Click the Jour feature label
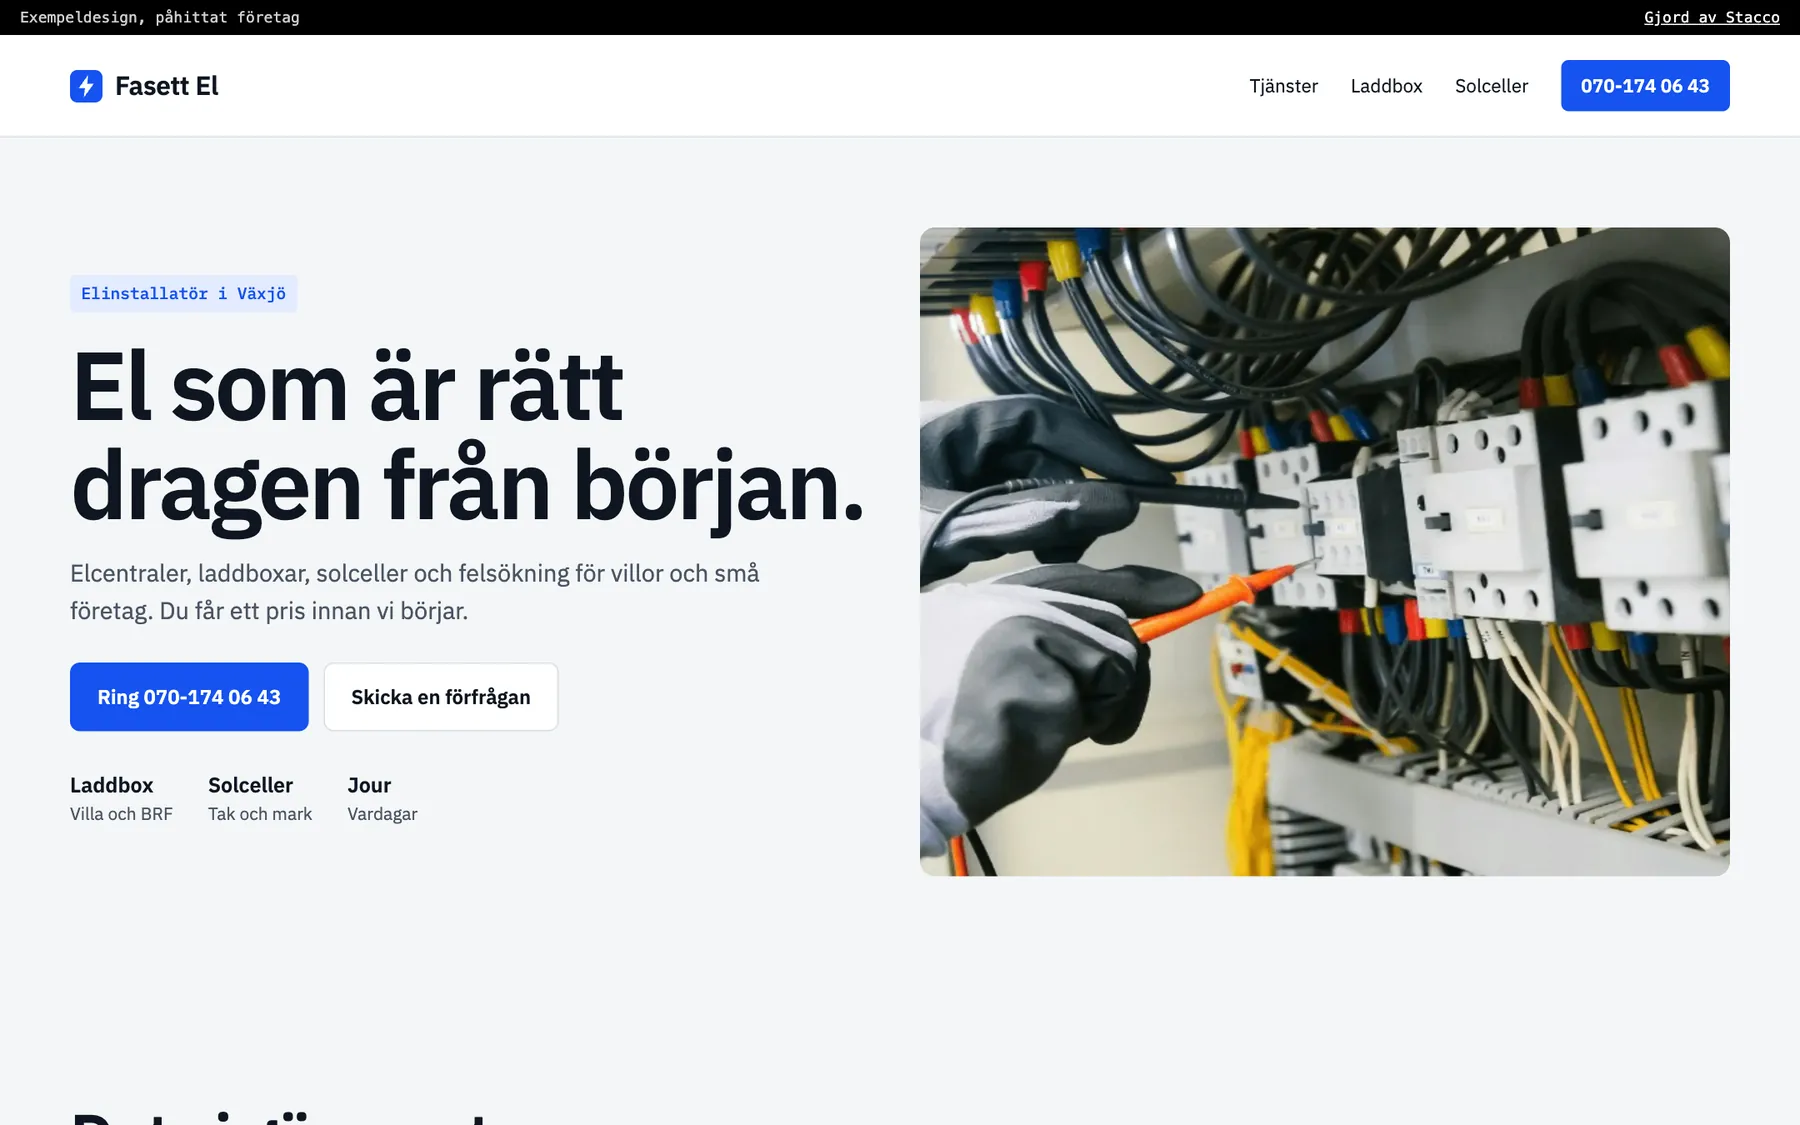Image resolution: width=1800 pixels, height=1125 pixels. point(369,785)
